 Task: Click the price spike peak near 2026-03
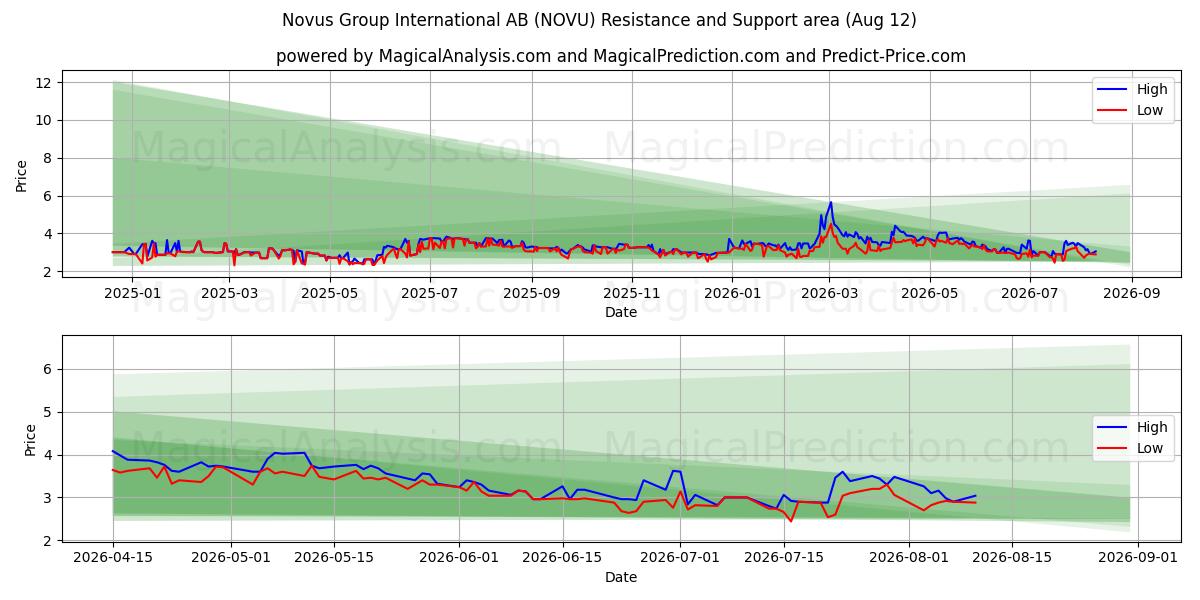(830, 203)
